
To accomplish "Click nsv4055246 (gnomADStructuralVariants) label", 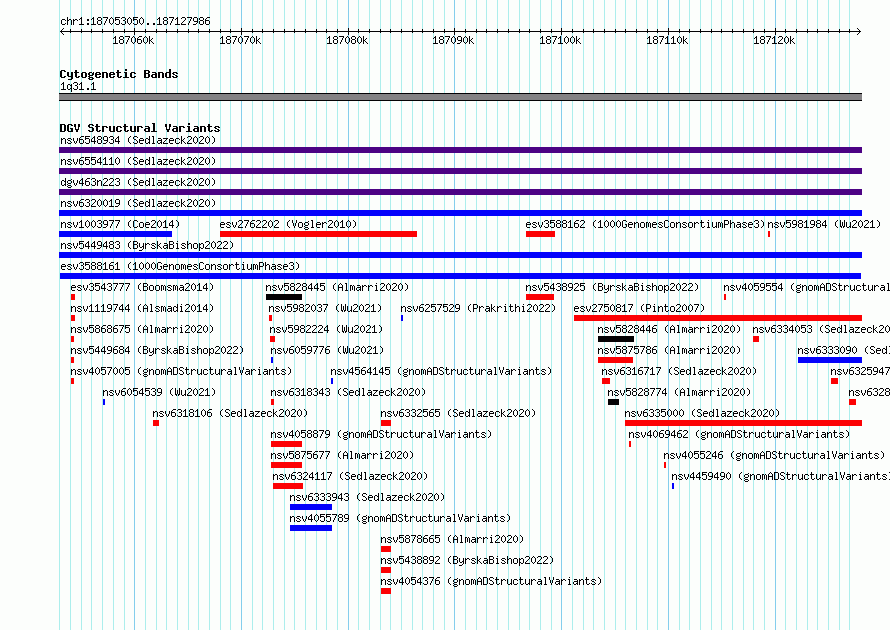I will coord(774,455).
